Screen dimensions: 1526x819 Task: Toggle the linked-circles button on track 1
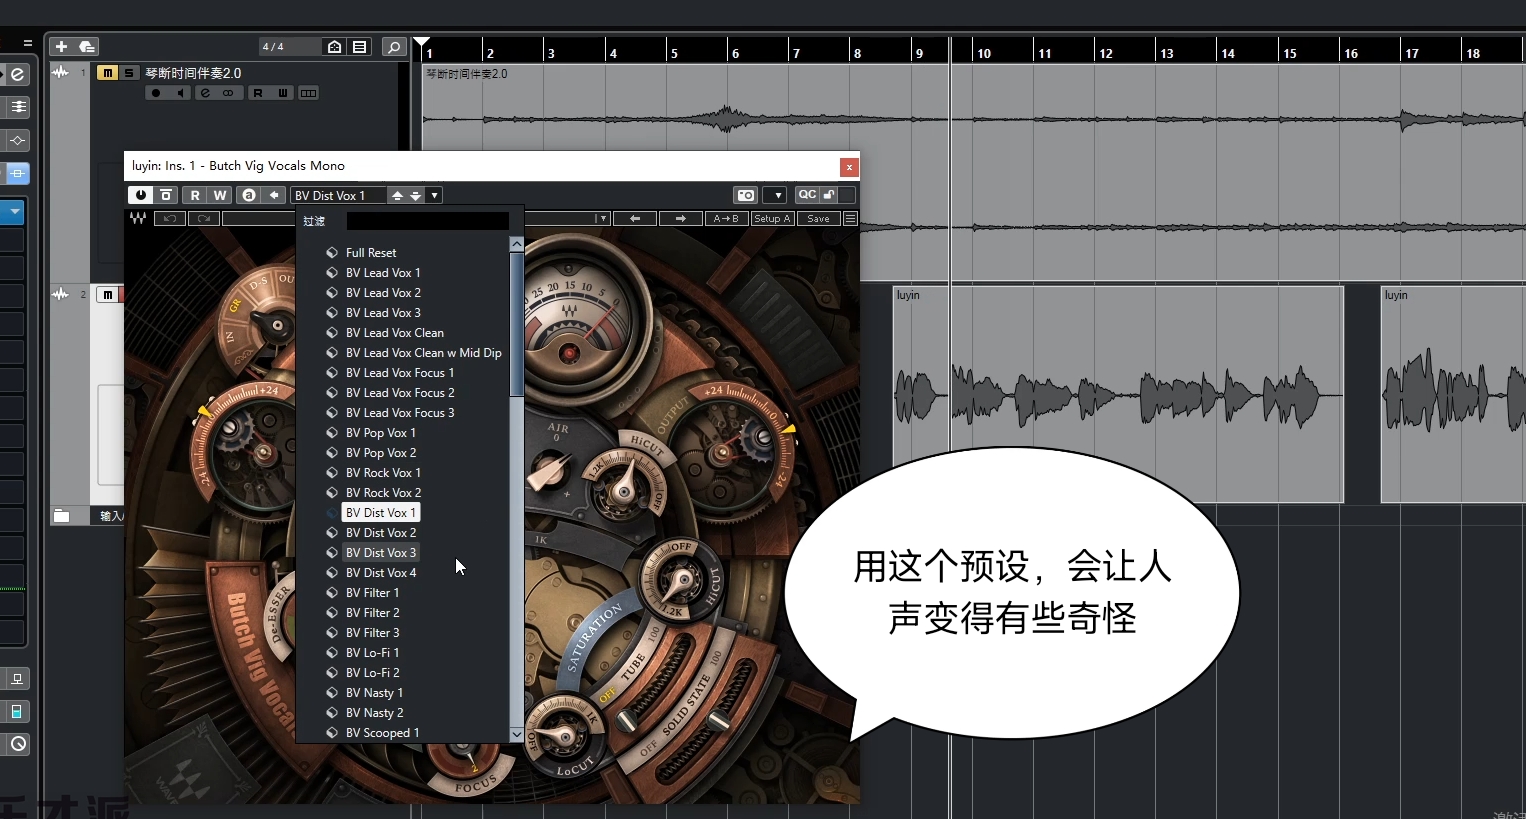(x=228, y=93)
